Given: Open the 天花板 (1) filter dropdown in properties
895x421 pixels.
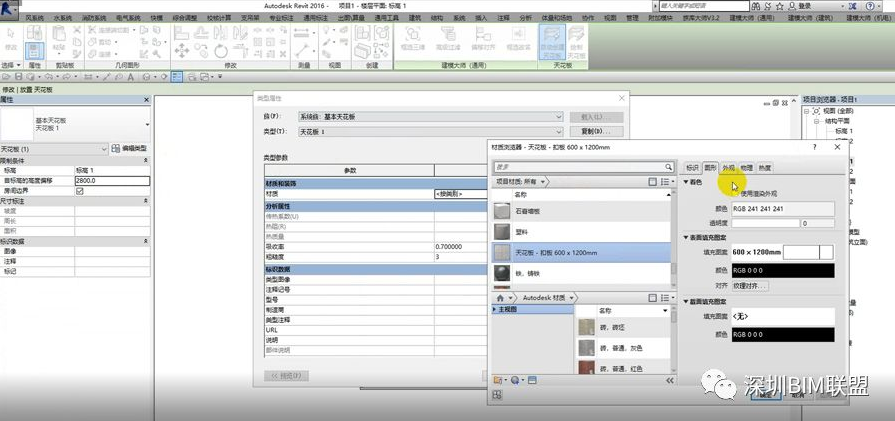Looking at the screenshot, I should pyautogui.click(x=54, y=149).
